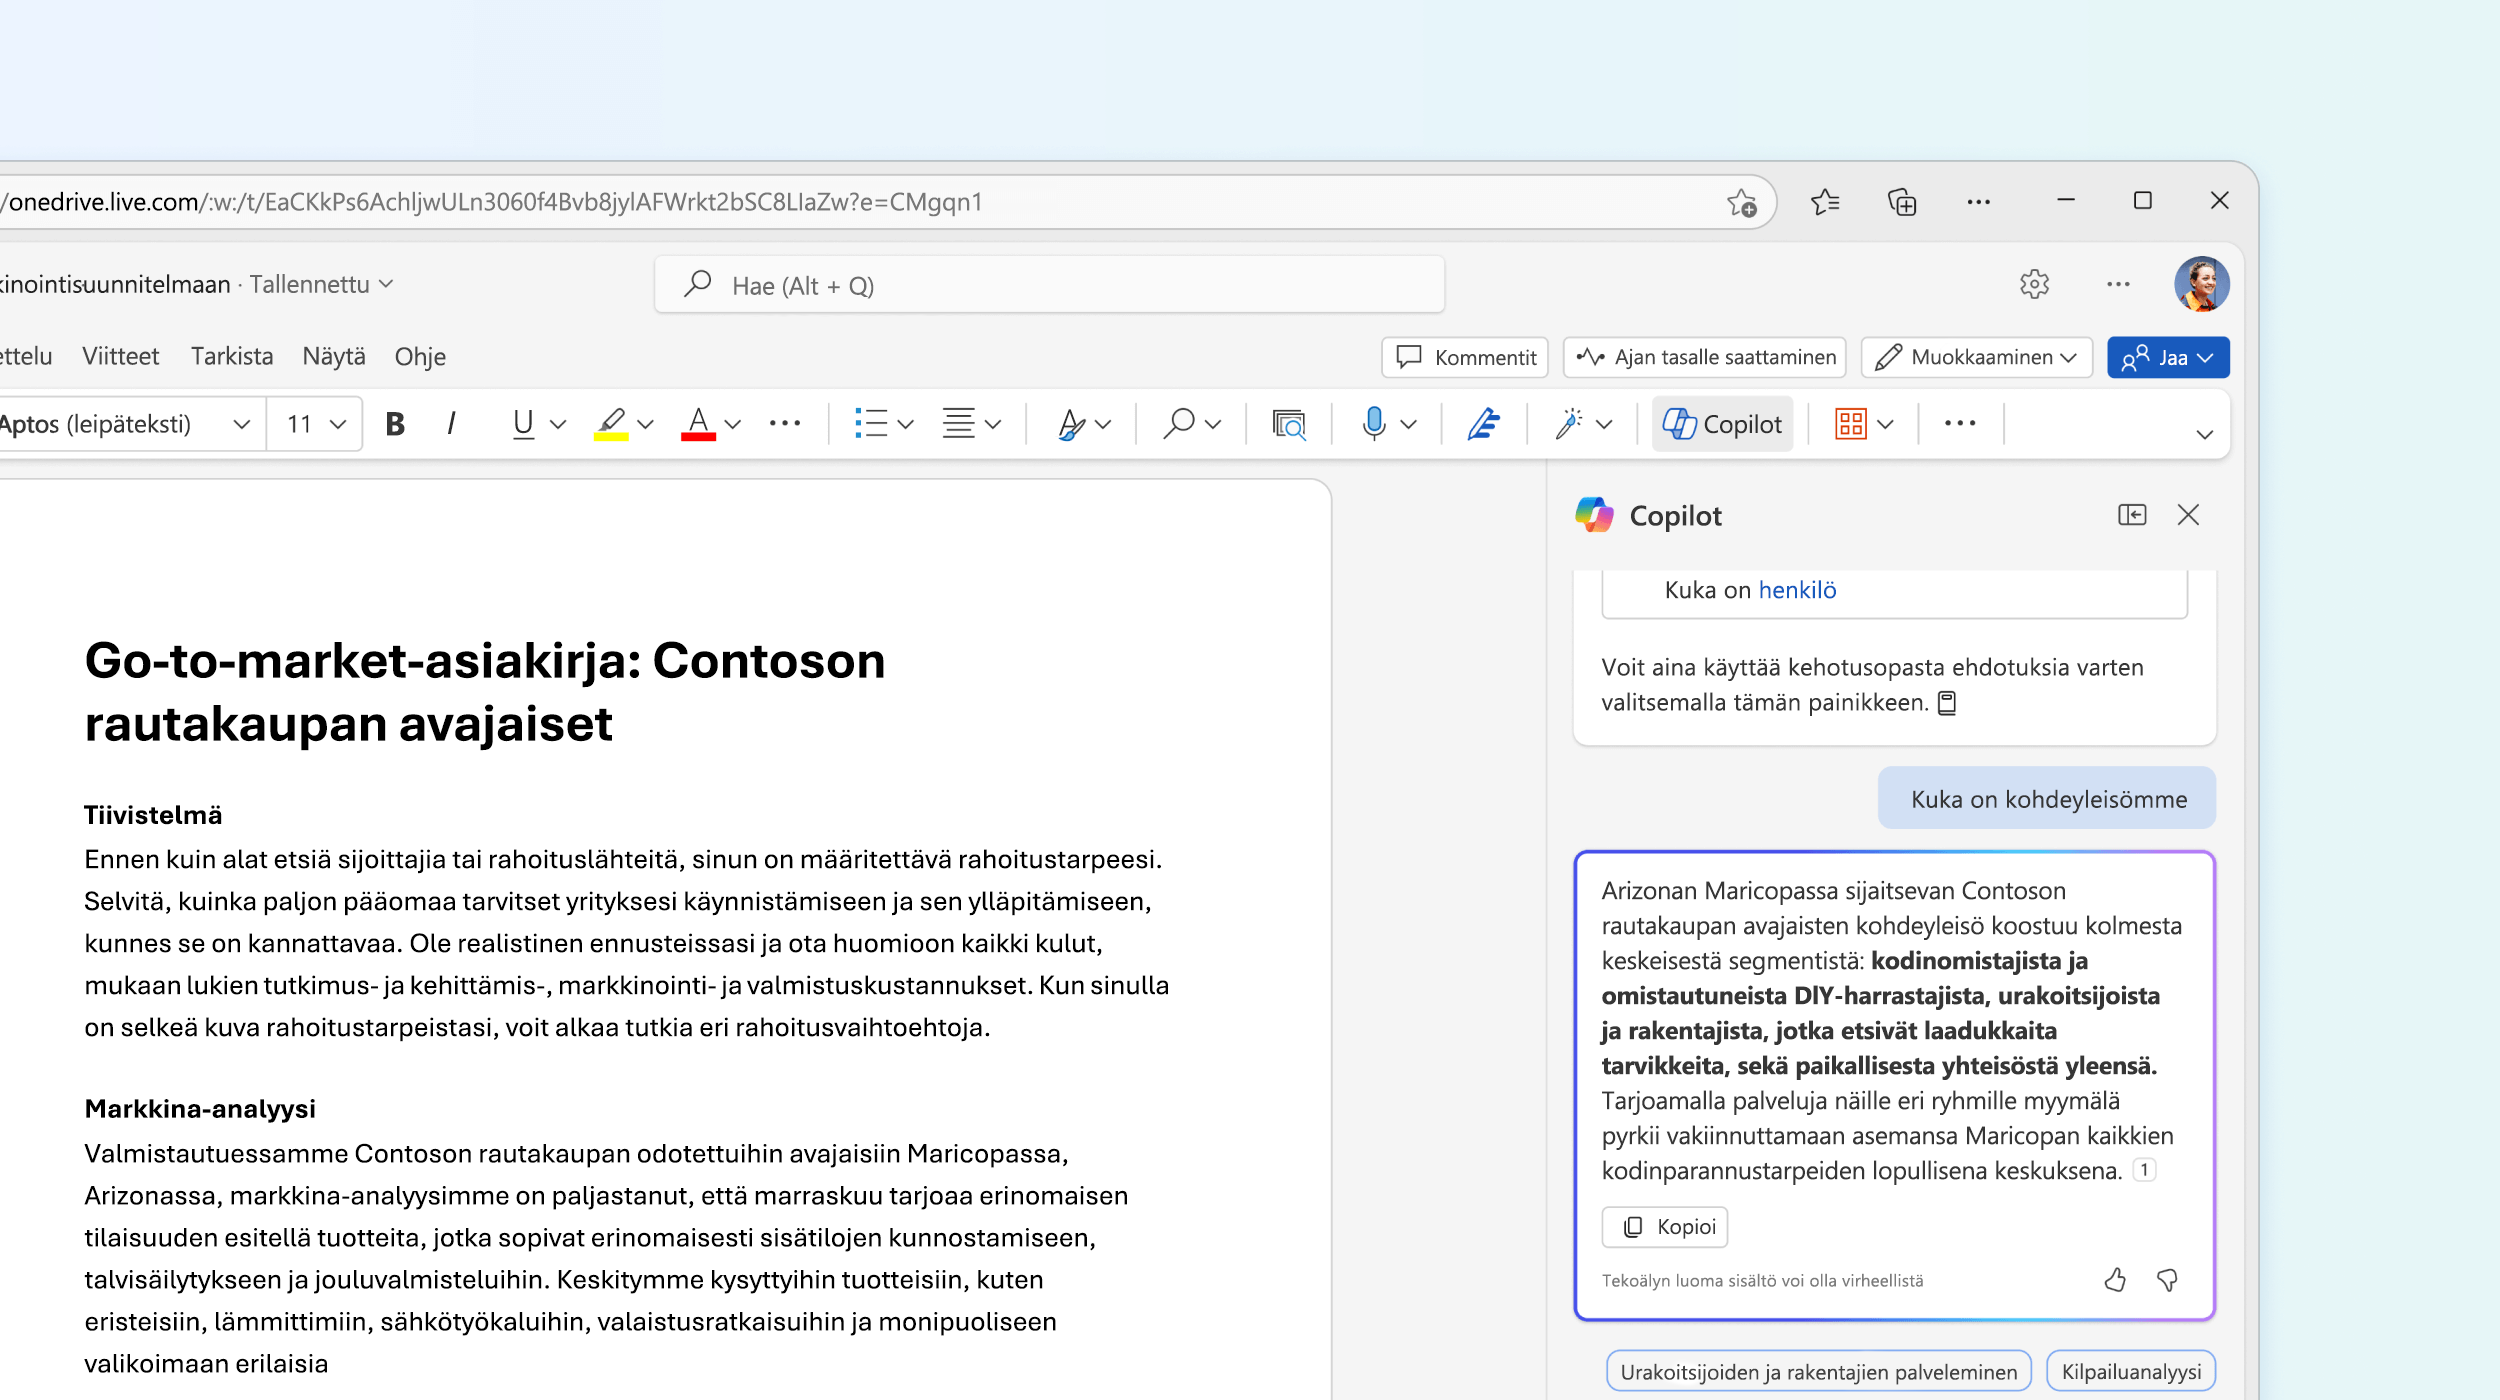Click the prompt guide notebook icon
Viewport: 2500px width, 1400px height.
pyautogui.click(x=1947, y=703)
